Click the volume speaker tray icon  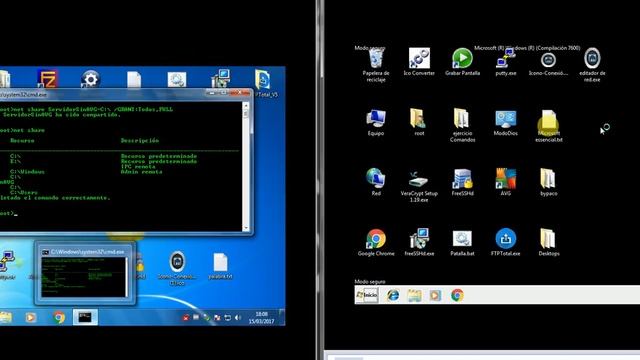pyautogui.click(x=238, y=318)
